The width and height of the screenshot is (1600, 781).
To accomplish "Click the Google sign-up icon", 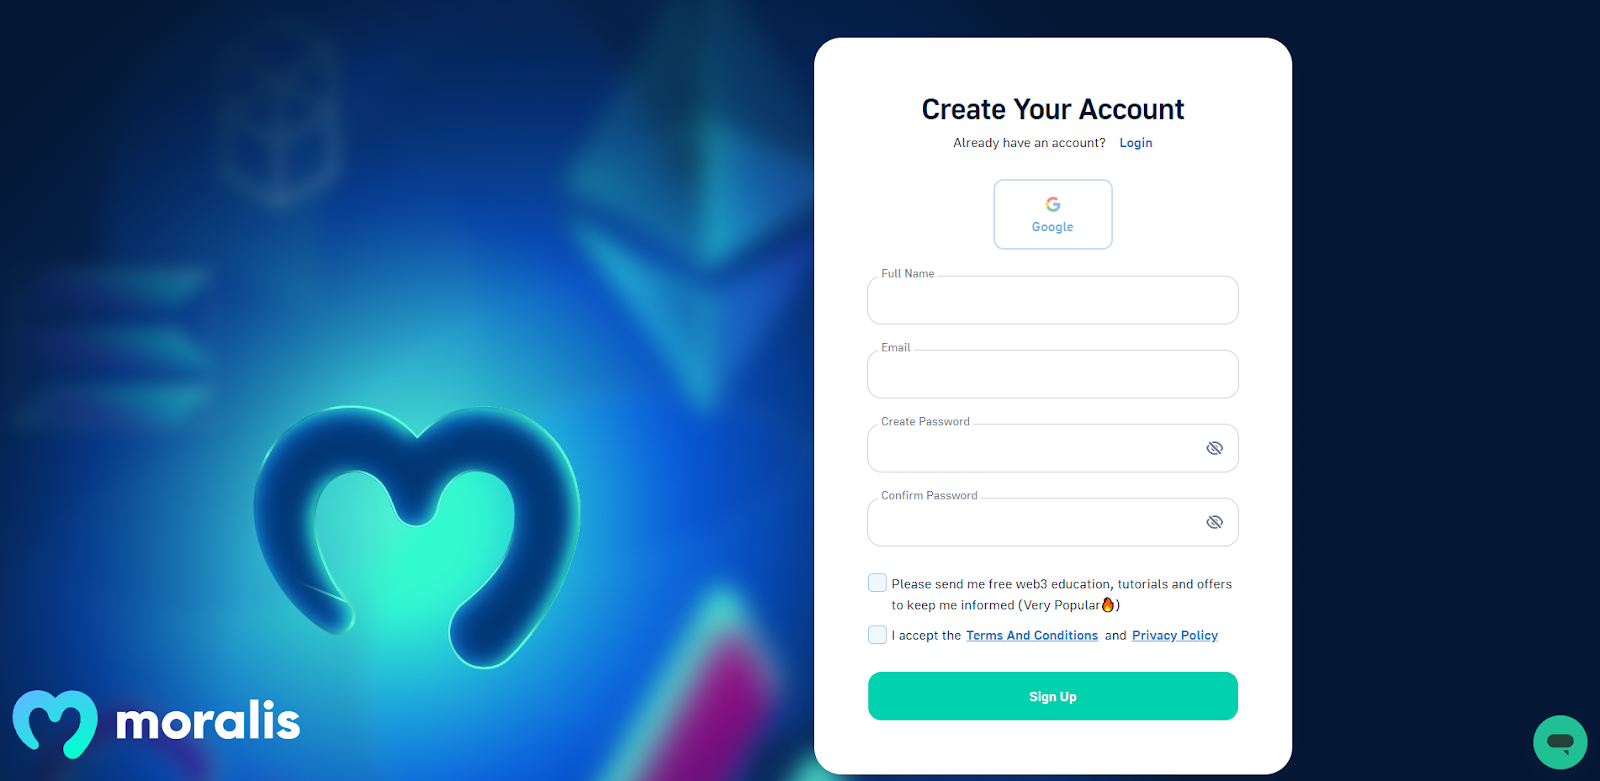I will 1053,204.
